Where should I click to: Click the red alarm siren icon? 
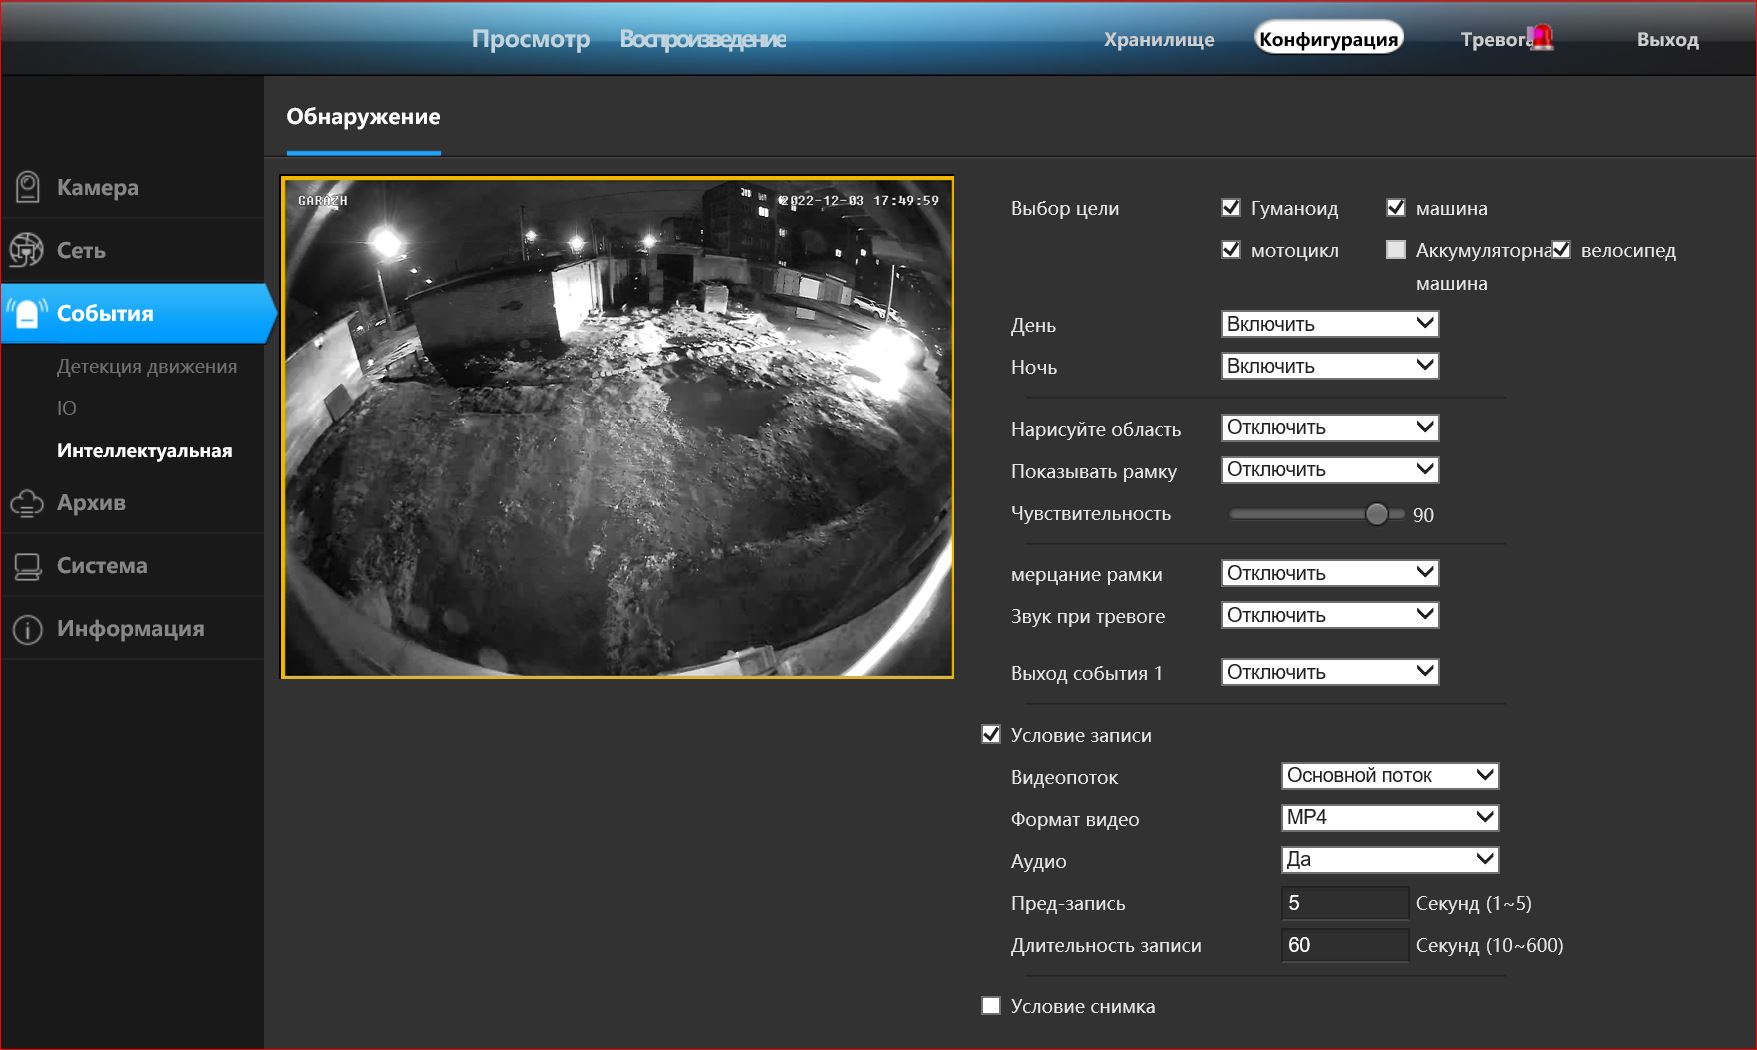click(x=1542, y=37)
